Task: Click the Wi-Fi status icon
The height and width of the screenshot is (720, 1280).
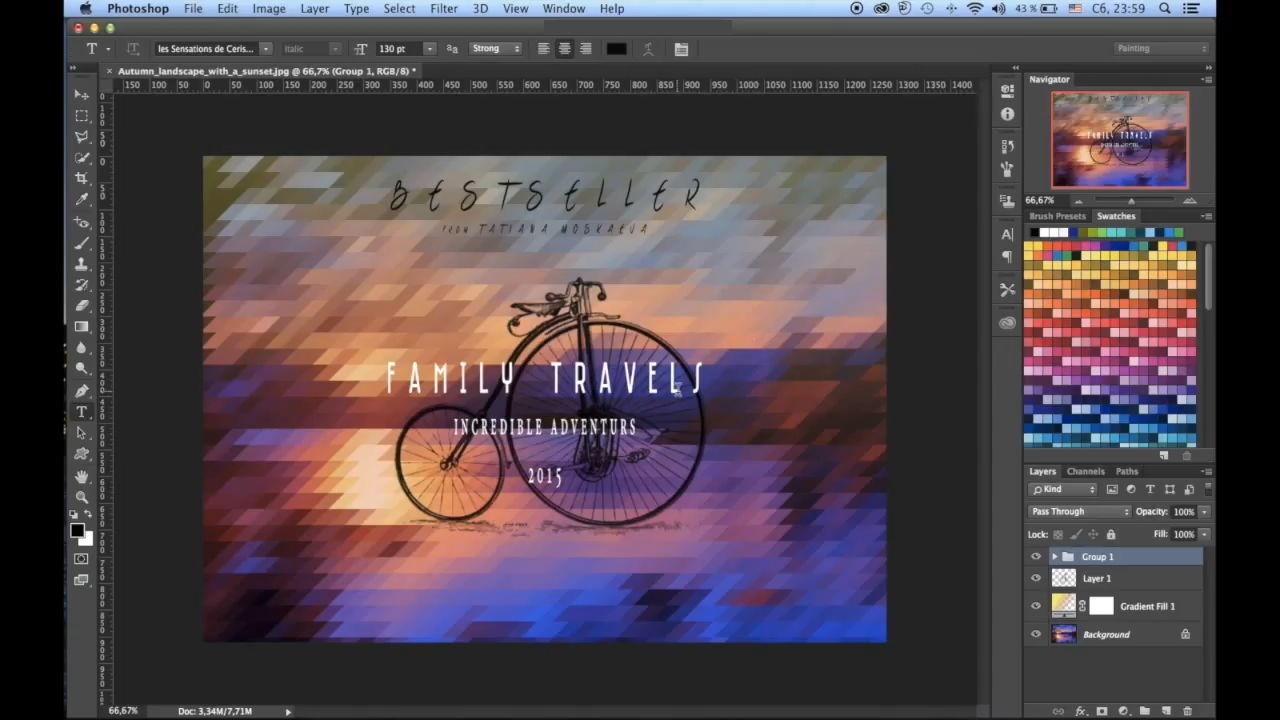Action: click(x=975, y=9)
